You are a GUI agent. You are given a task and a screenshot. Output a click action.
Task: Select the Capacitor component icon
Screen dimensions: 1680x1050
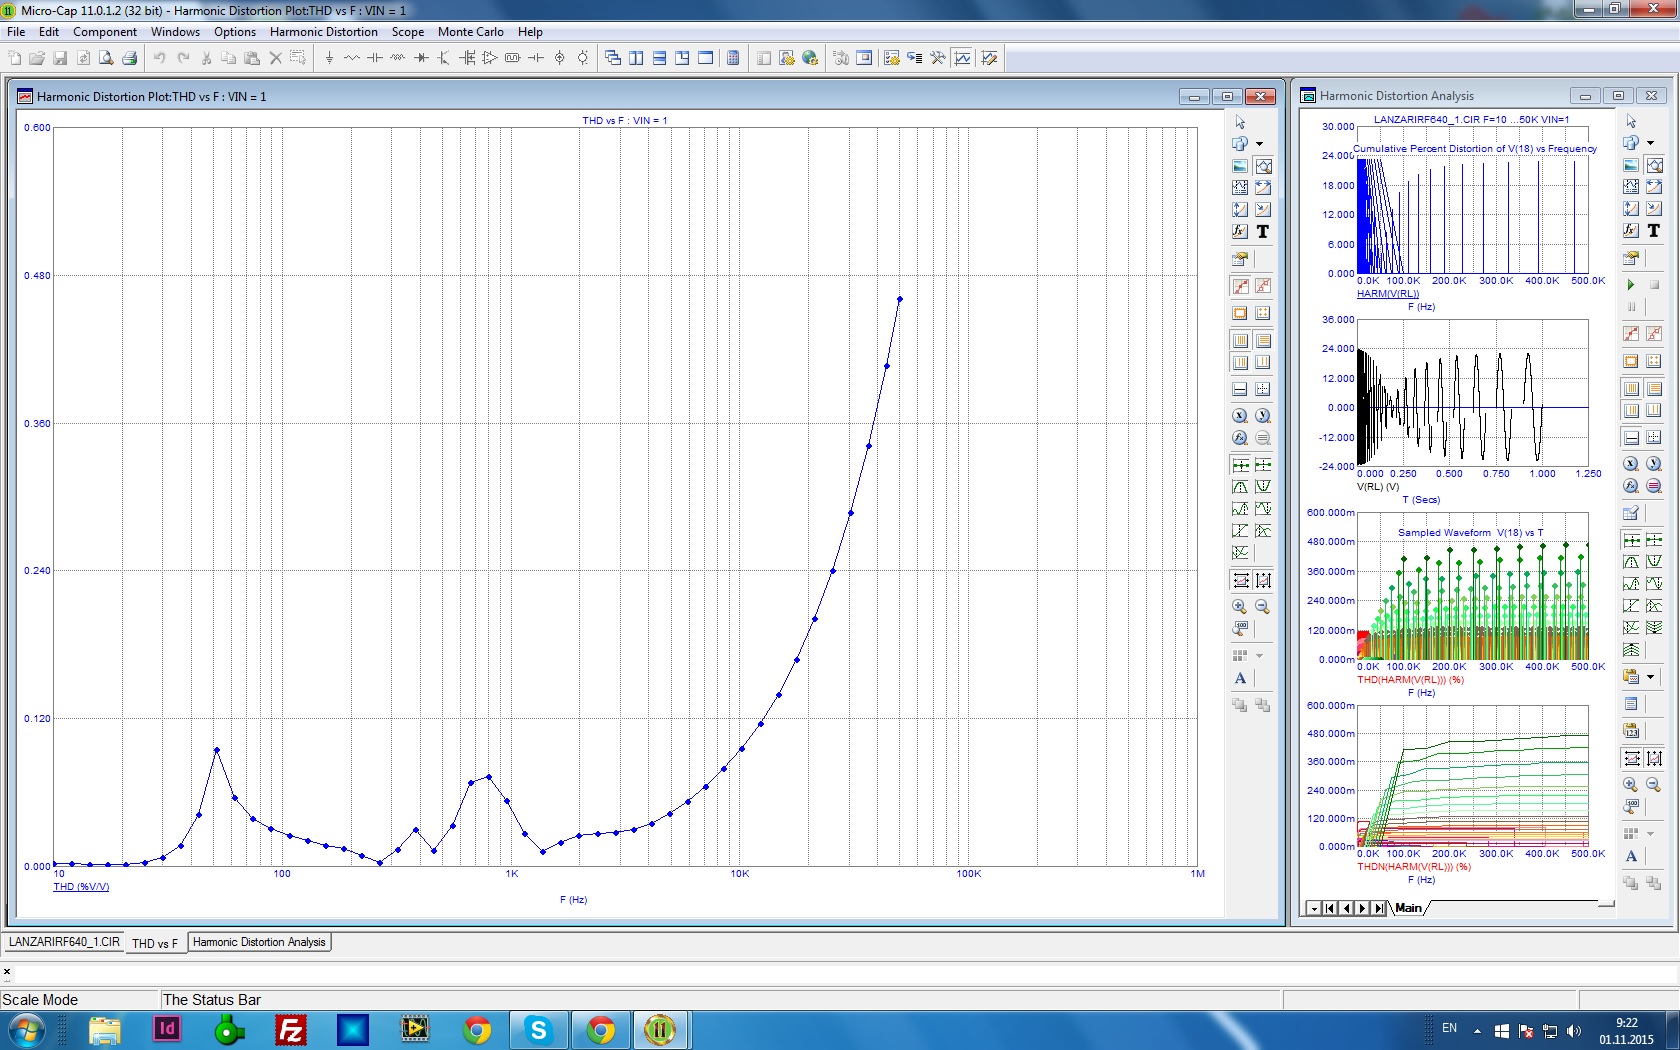point(375,58)
